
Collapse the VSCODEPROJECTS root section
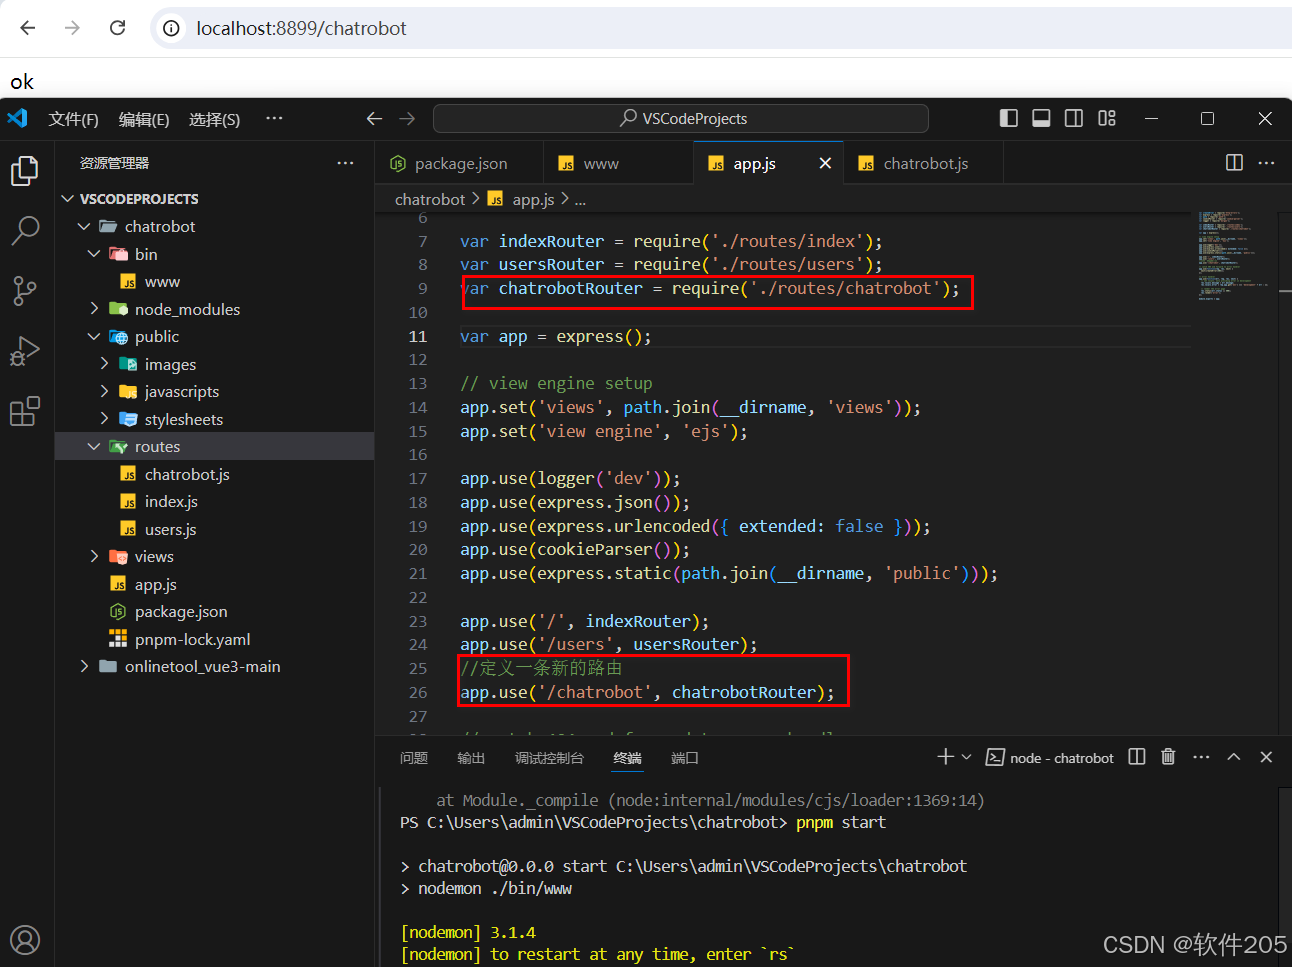pos(68,199)
